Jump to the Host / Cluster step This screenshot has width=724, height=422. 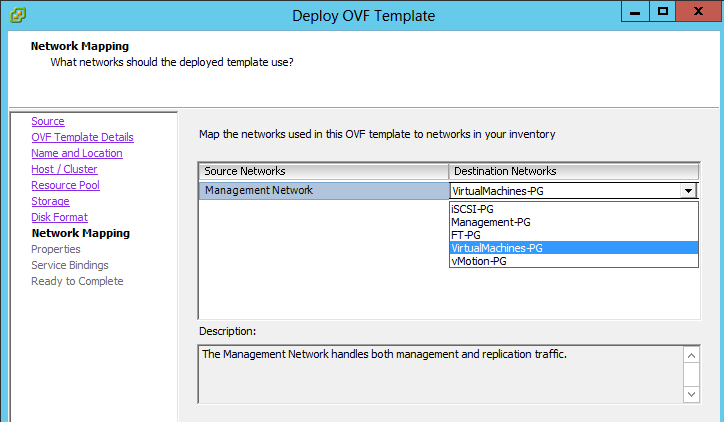coord(64,169)
